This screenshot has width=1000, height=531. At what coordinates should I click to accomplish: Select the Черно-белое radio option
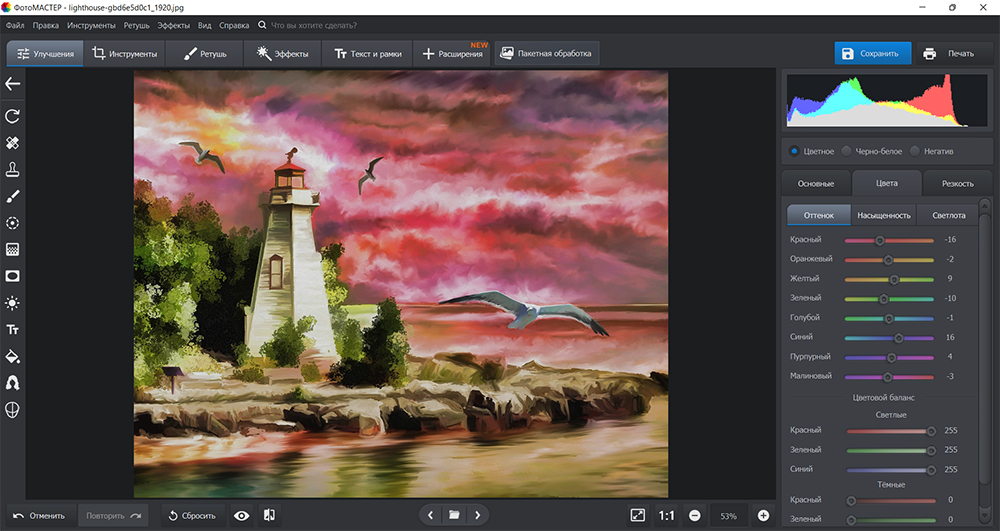(847, 151)
